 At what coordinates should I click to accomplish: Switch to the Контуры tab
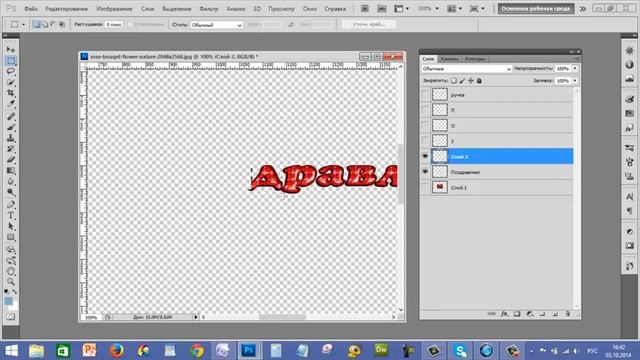[x=475, y=59]
